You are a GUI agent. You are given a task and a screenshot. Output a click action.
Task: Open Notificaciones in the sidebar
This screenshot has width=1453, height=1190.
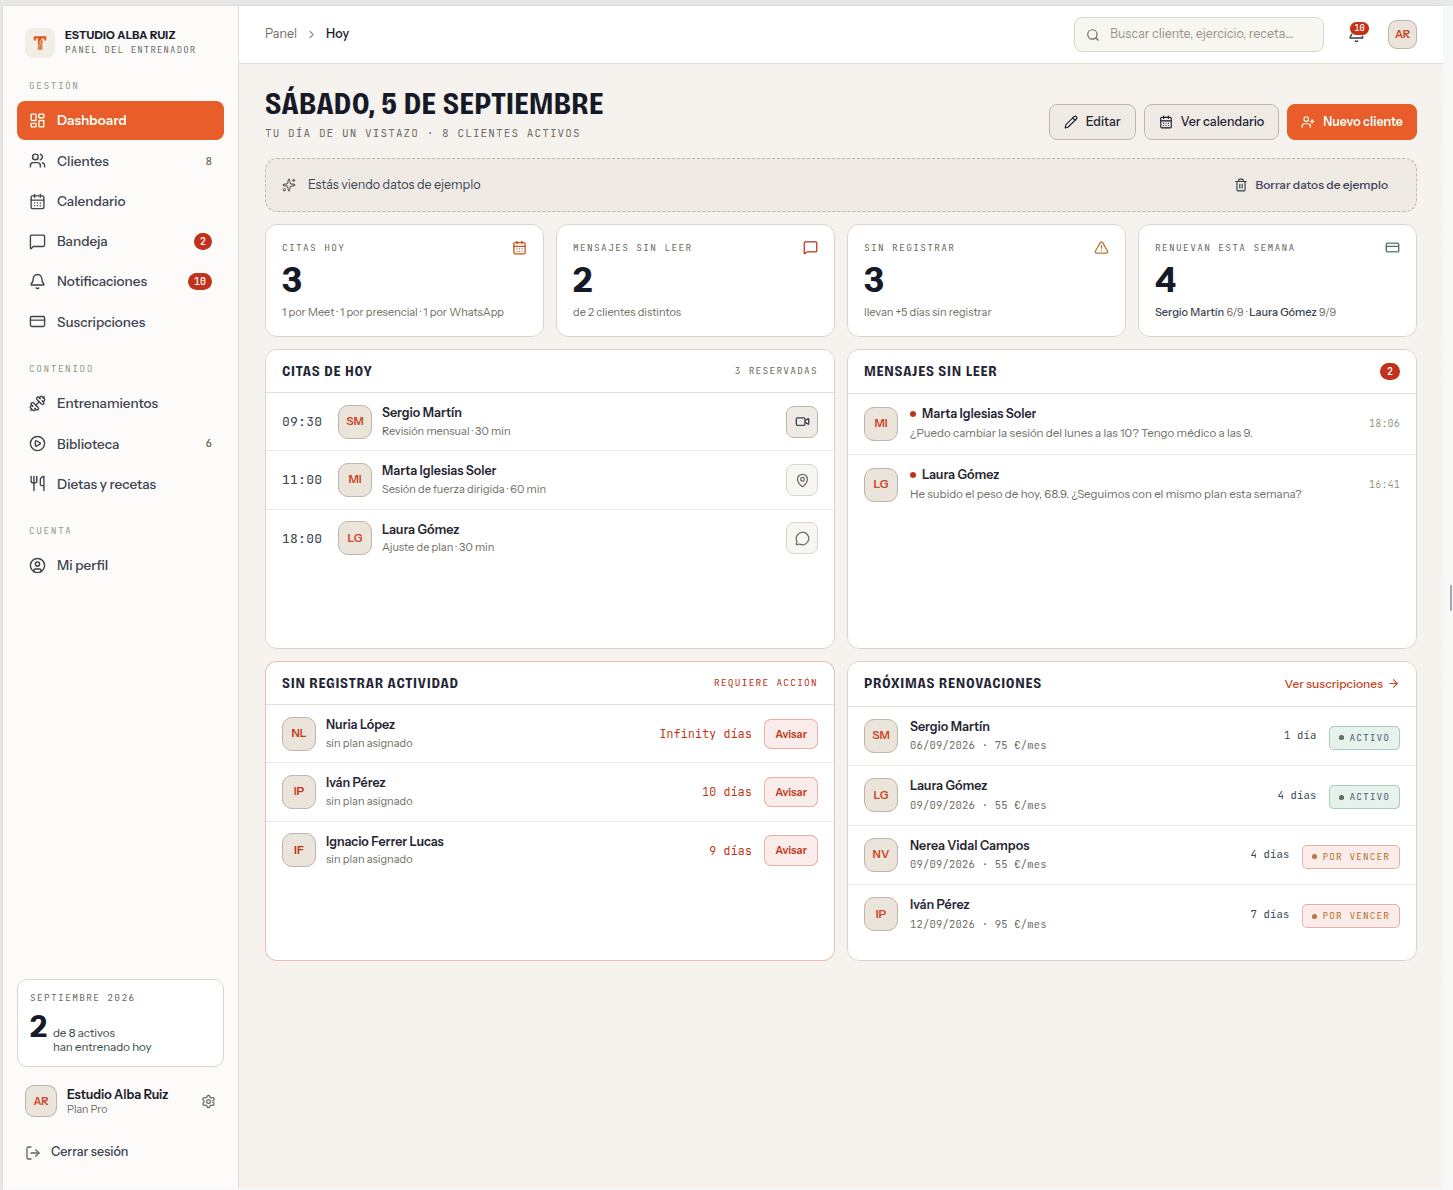(120, 281)
